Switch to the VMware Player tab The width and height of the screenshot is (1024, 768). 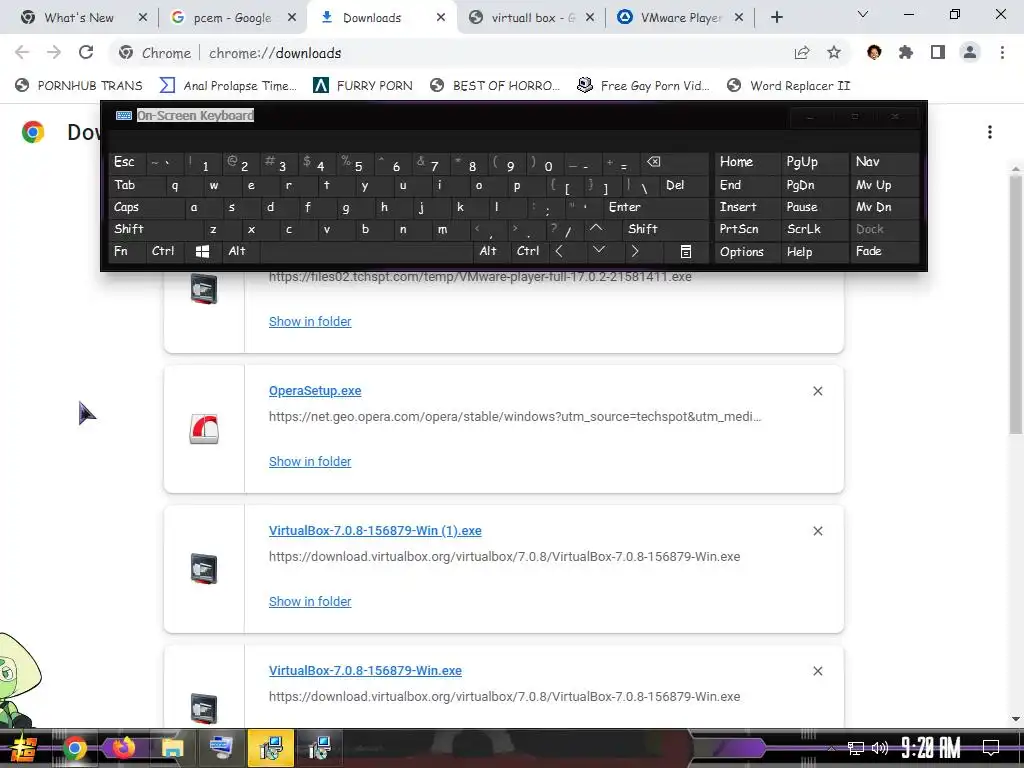pos(680,18)
